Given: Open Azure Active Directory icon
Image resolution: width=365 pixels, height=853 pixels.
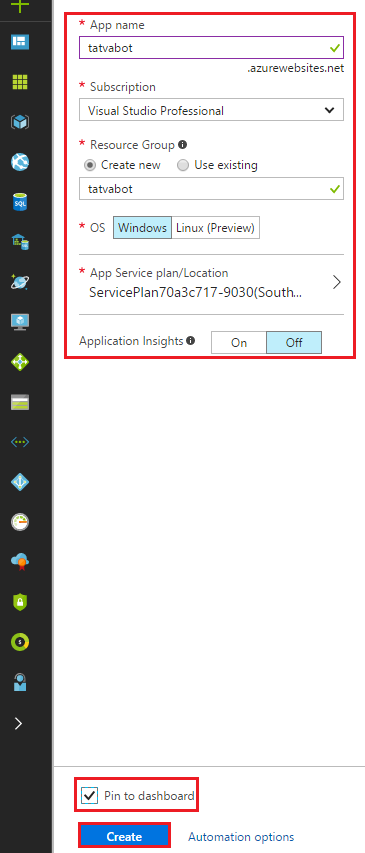Looking at the screenshot, I should pyautogui.click(x=20, y=482).
